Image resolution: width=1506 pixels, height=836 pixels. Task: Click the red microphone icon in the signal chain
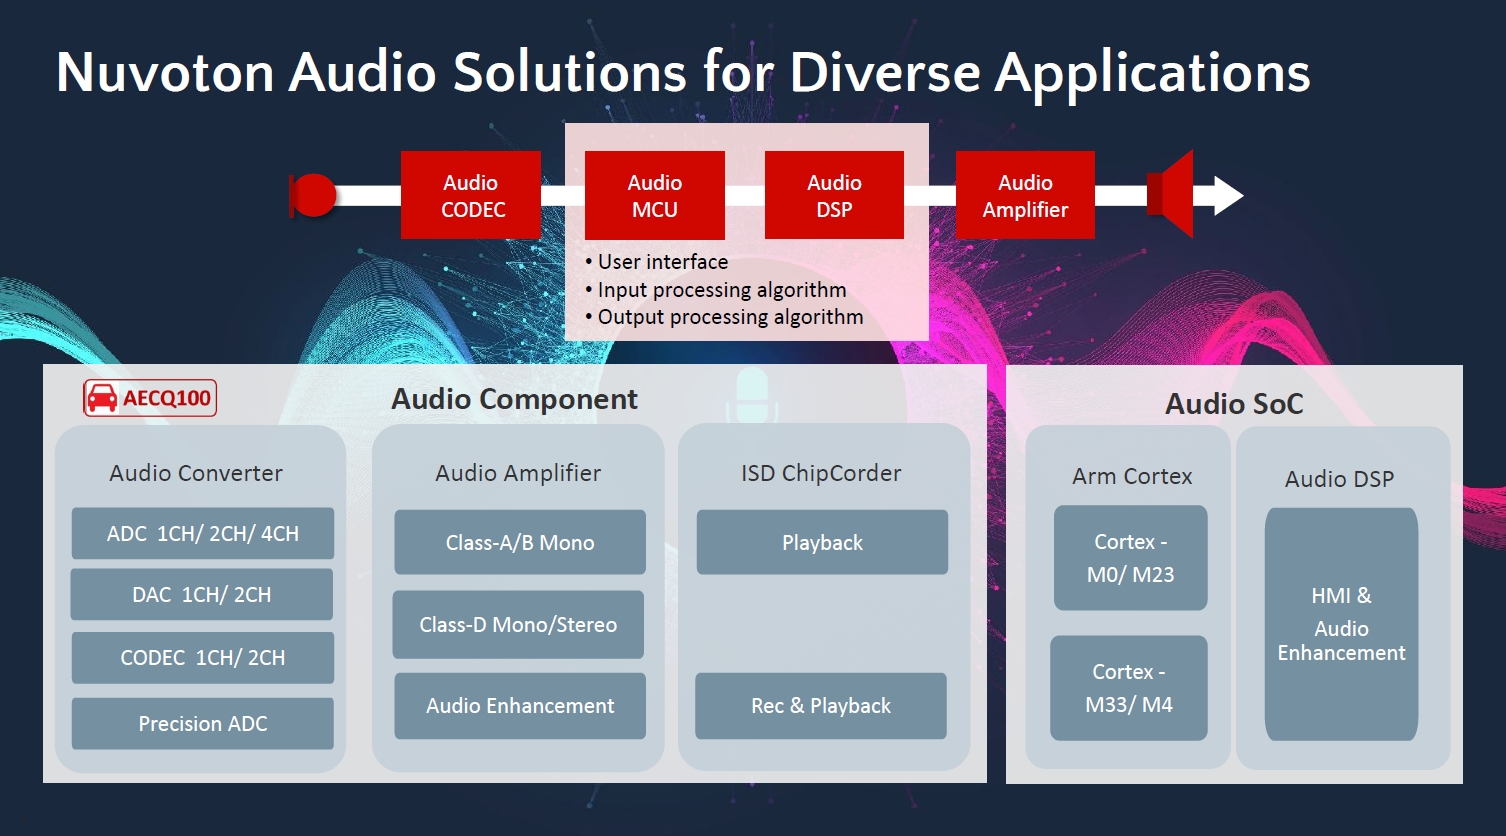click(x=313, y=195)
